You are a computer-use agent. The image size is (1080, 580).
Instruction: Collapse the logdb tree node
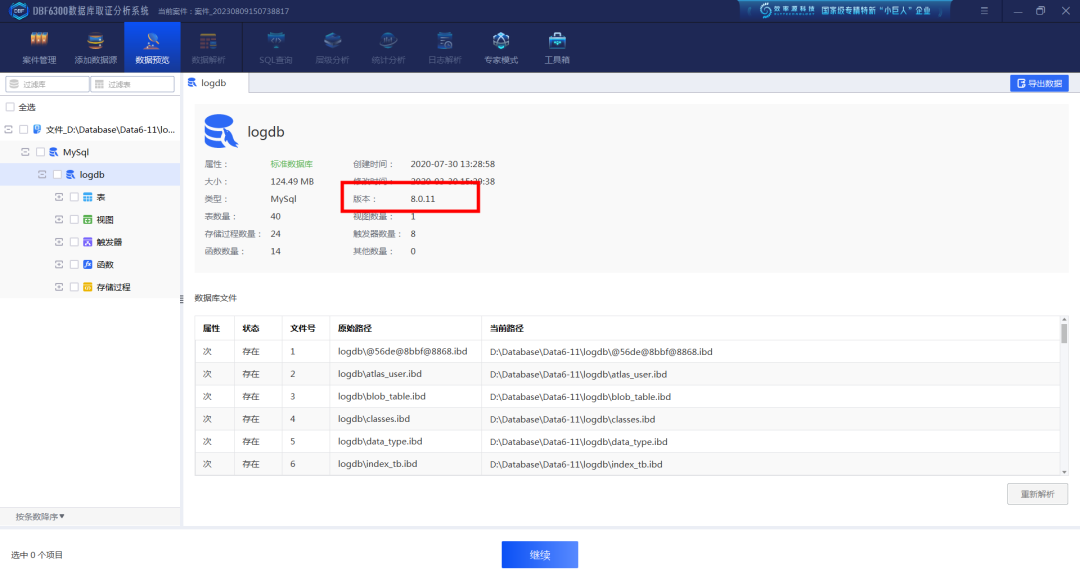point(42,175)
